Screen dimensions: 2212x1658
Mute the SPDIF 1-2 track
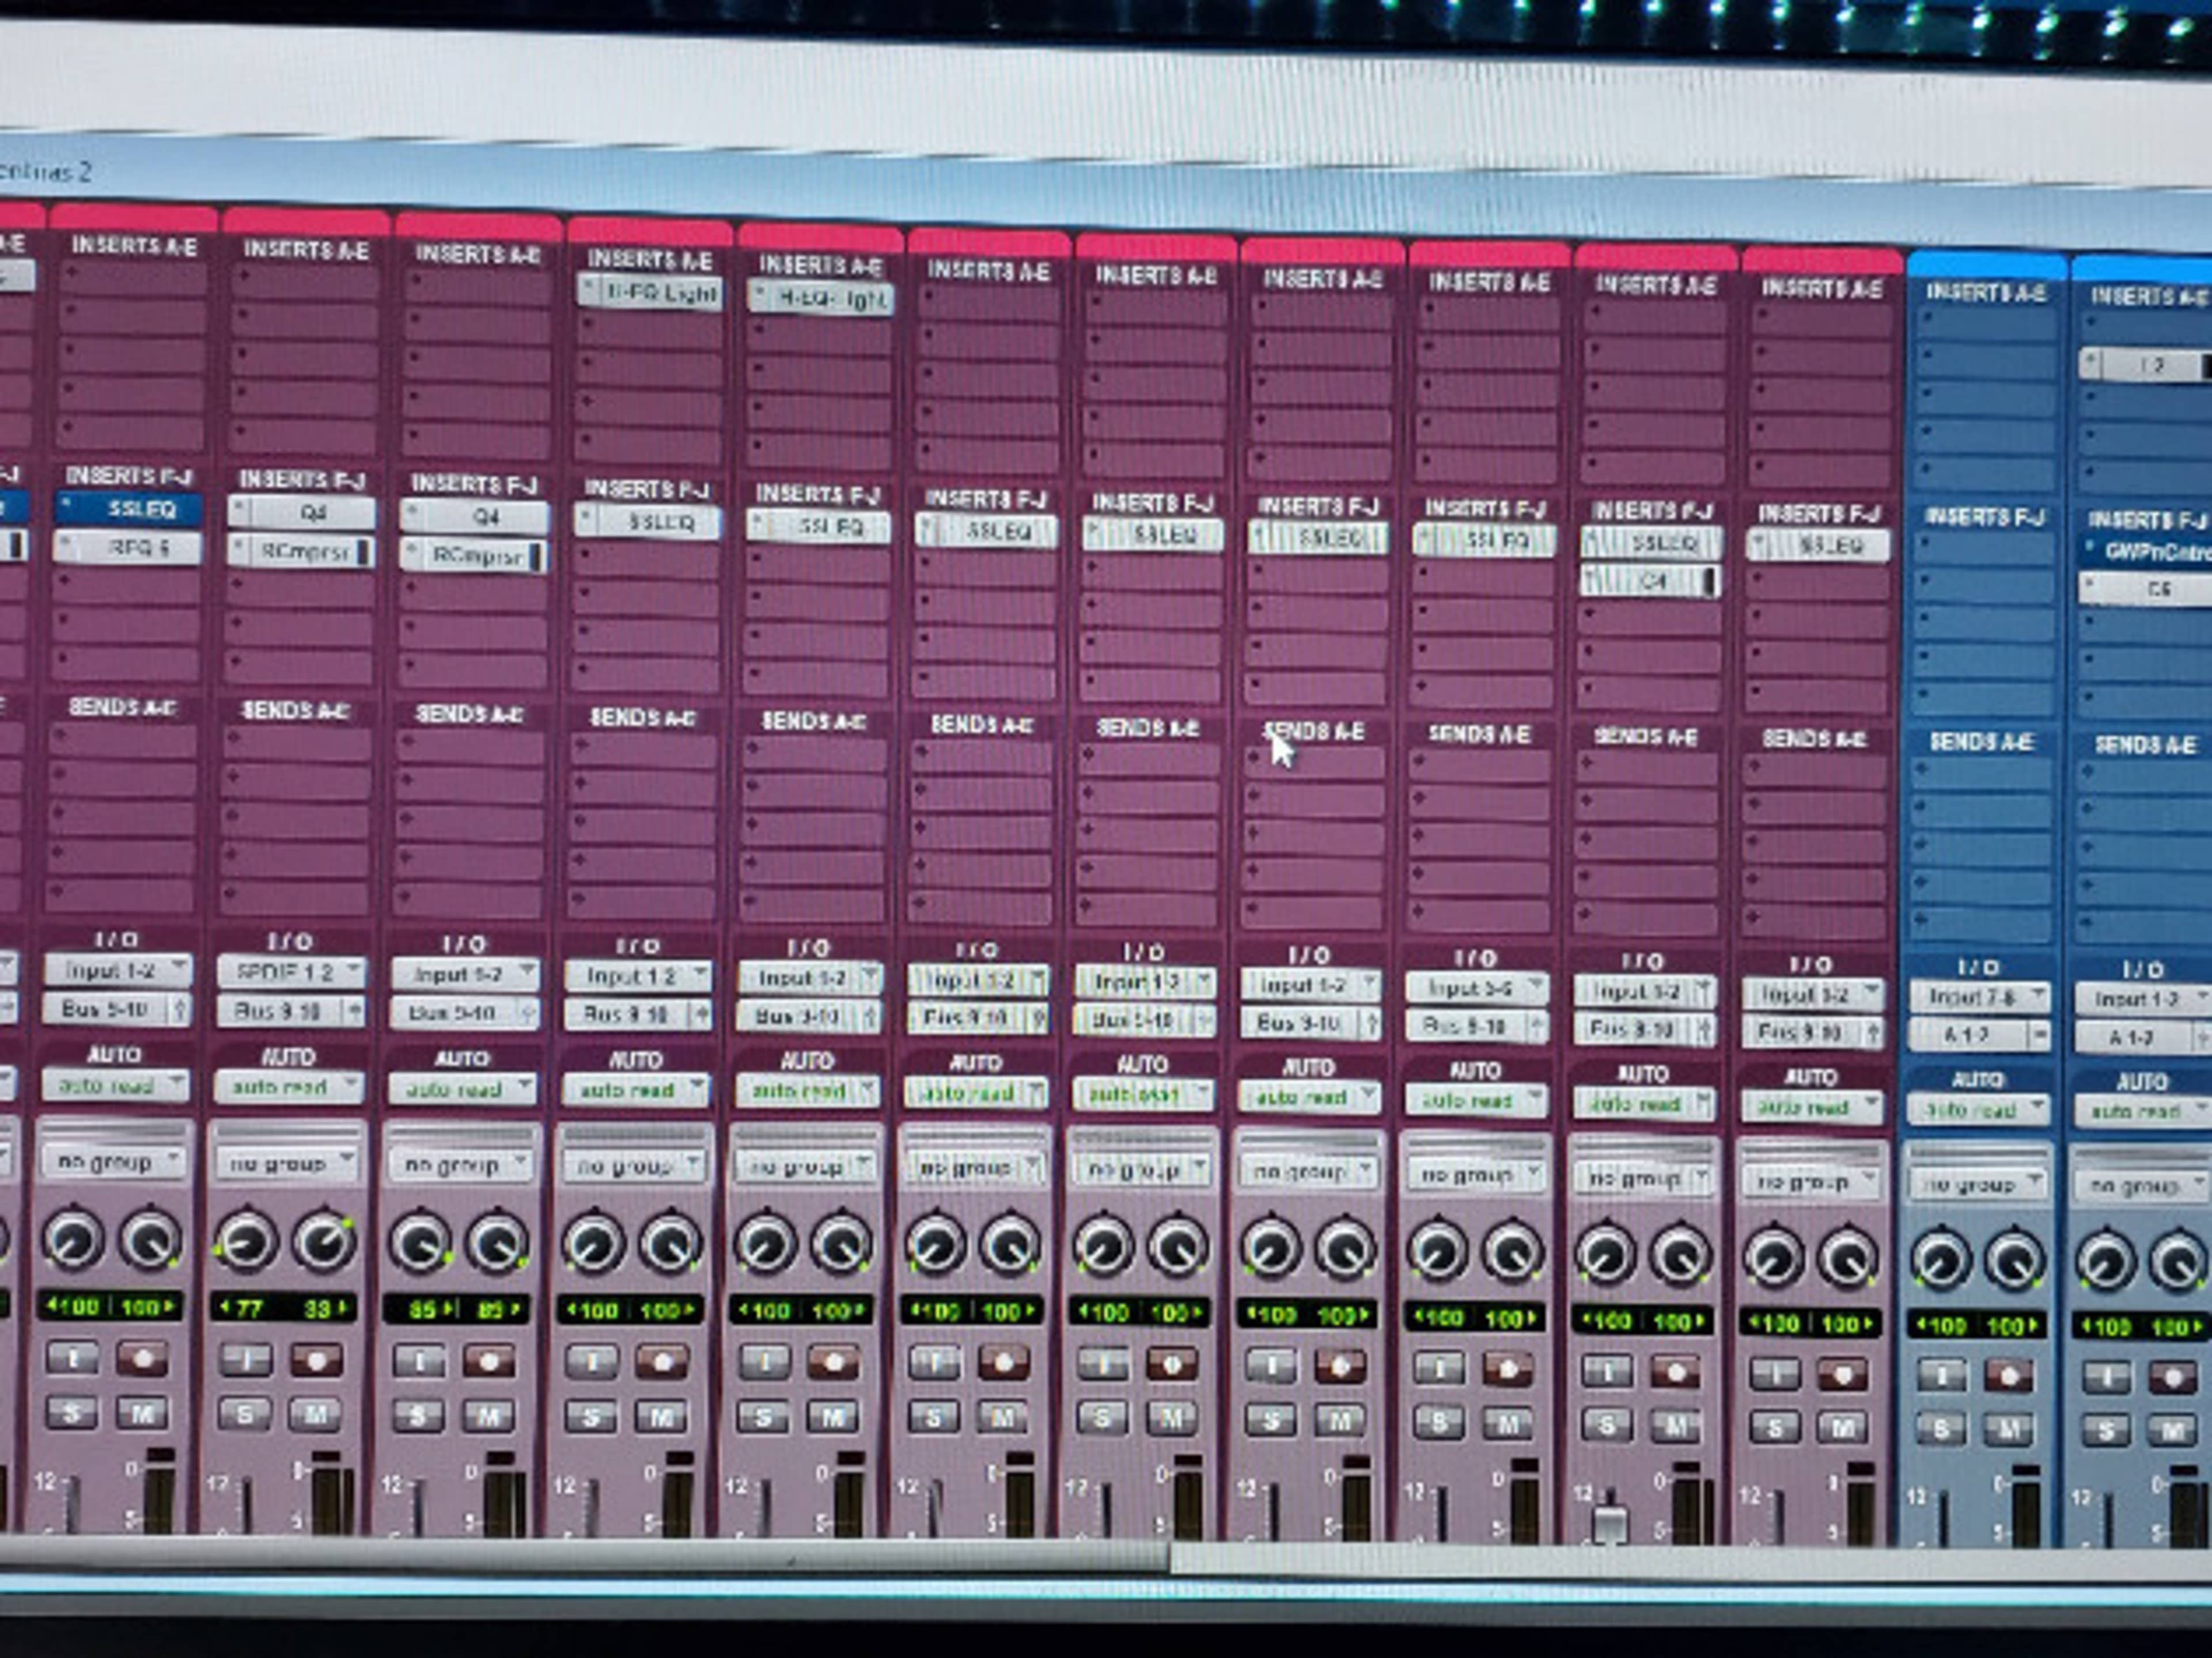coord(315,1414)
